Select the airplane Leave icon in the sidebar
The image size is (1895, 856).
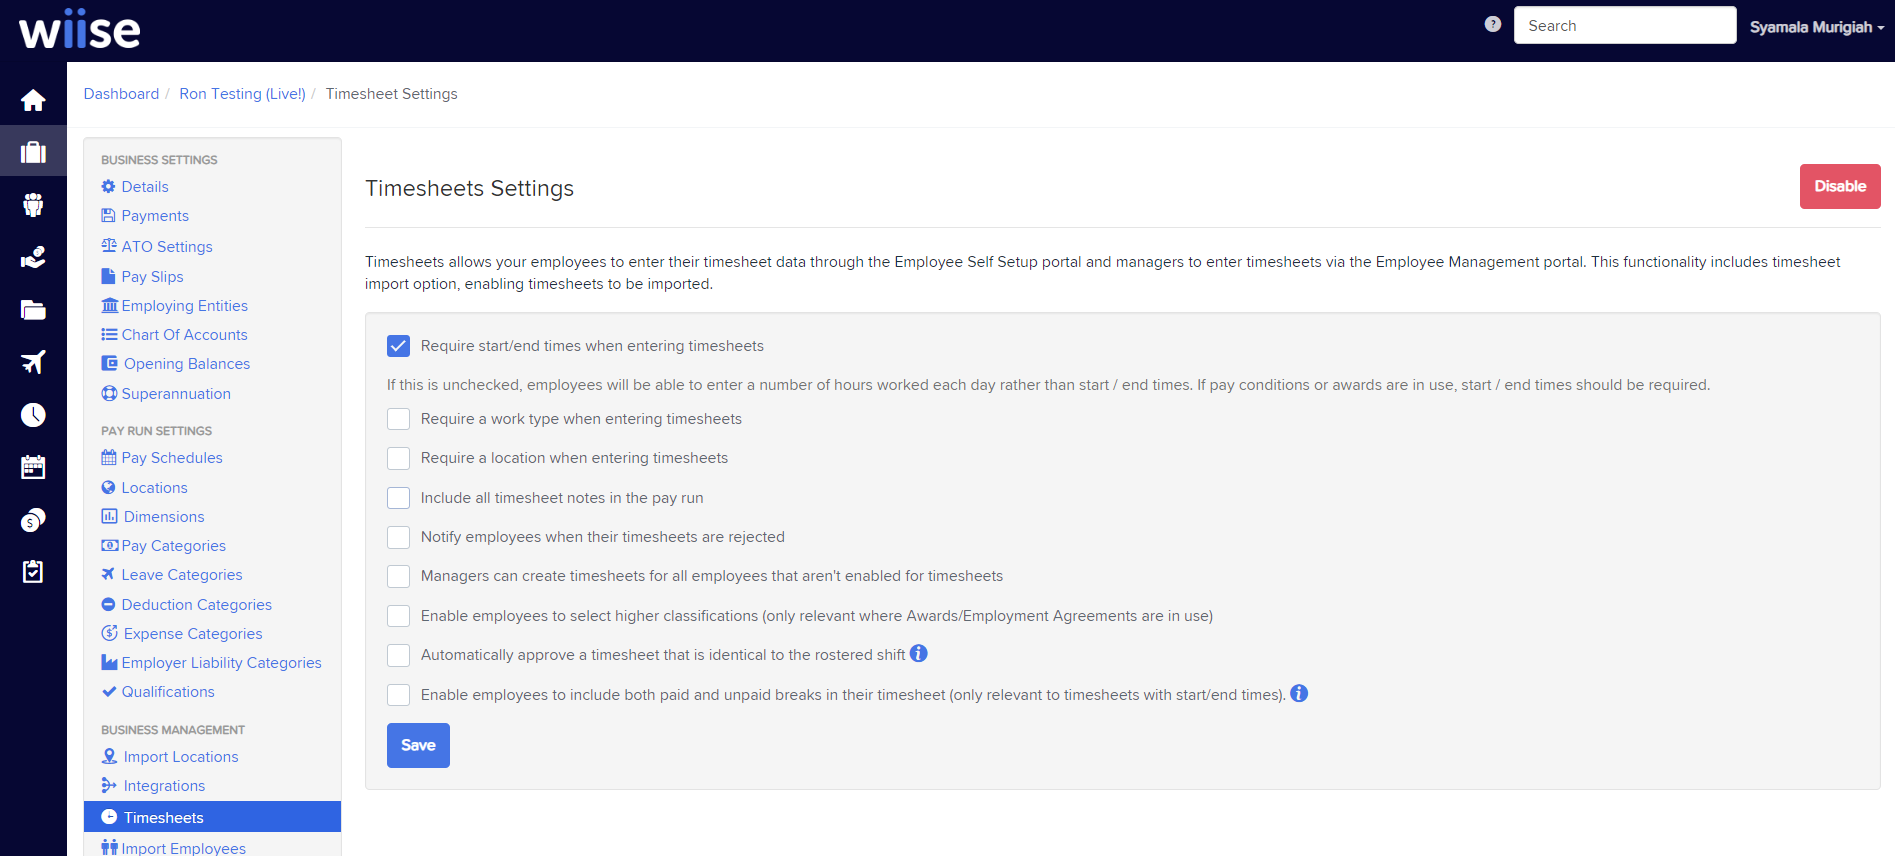[33, 362]
